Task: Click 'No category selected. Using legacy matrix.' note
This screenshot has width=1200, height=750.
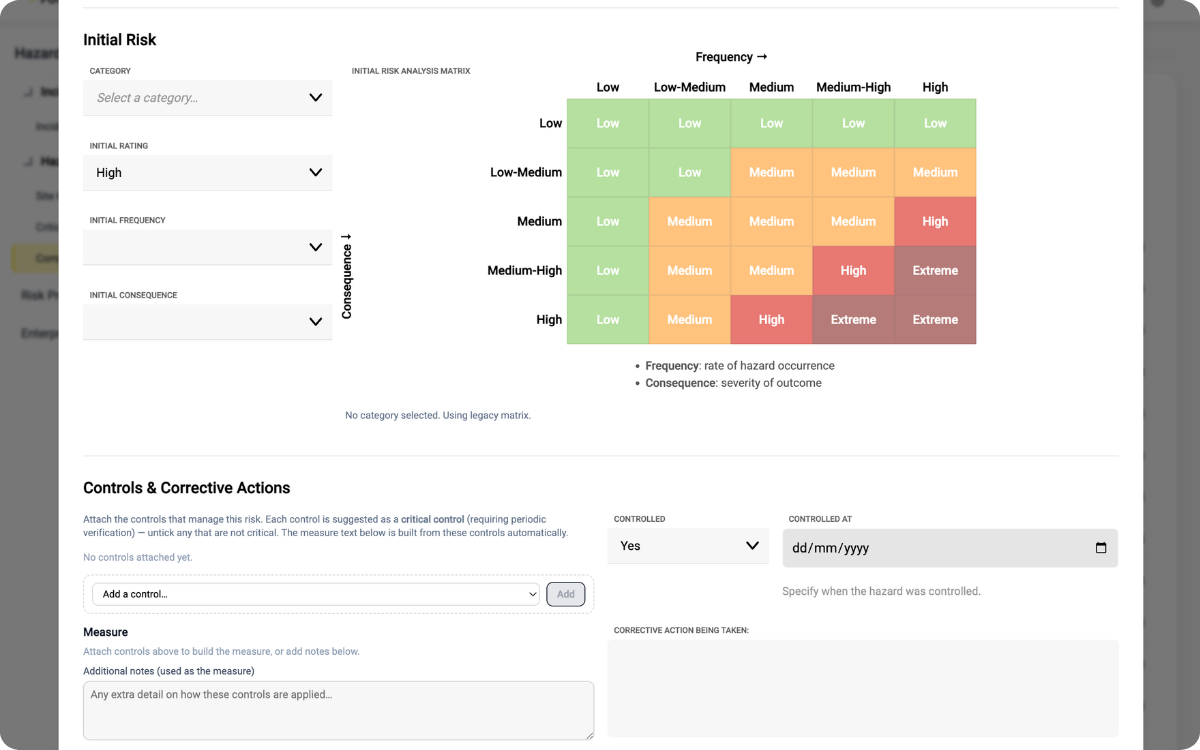Action: pos(438,415)
